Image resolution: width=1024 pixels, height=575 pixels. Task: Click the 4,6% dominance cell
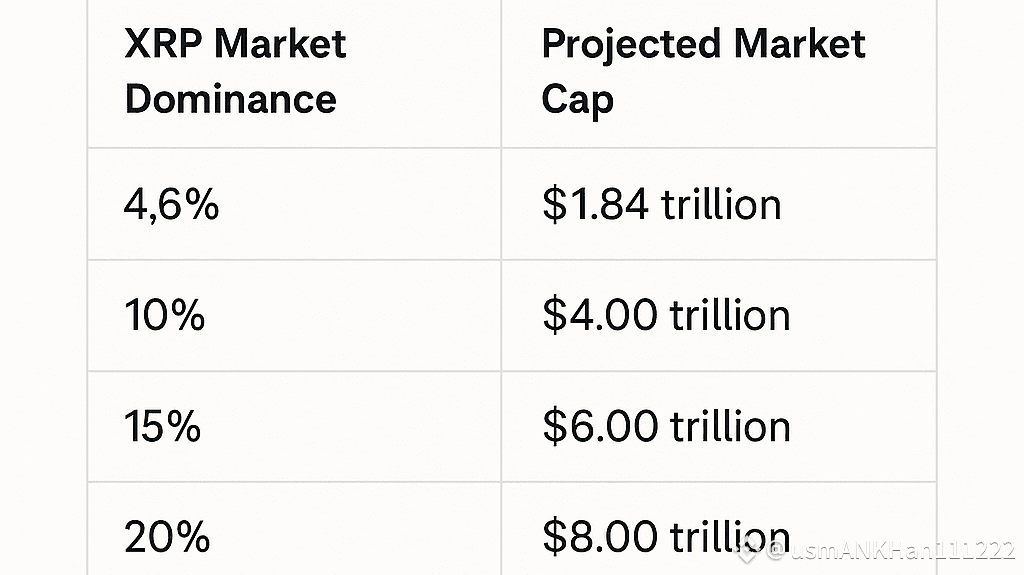pos(171,205)
